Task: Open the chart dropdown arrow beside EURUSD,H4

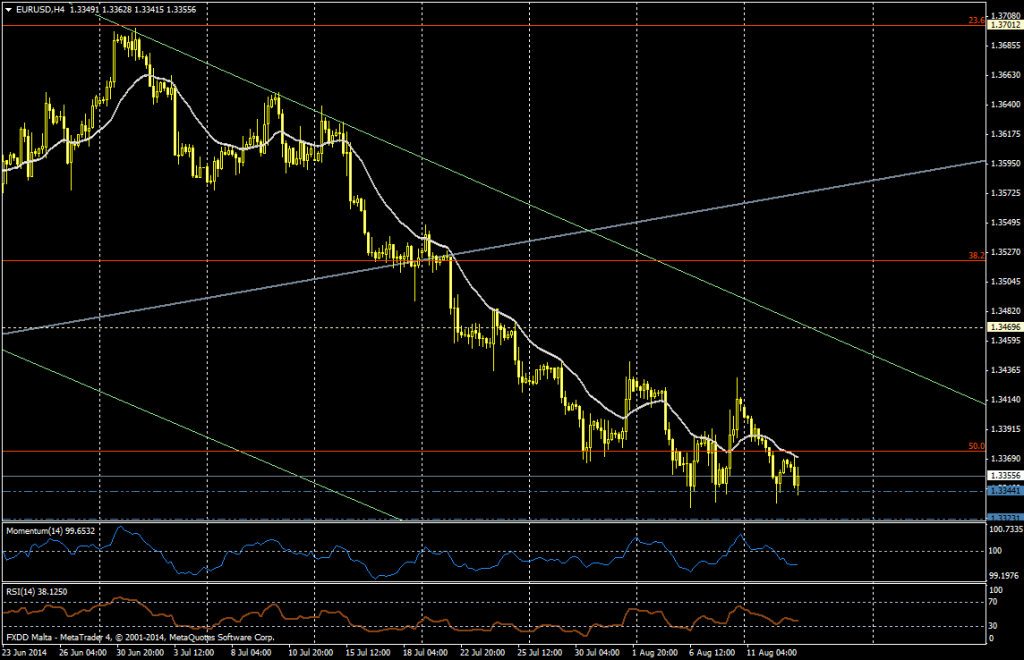Action: point(8,8)
